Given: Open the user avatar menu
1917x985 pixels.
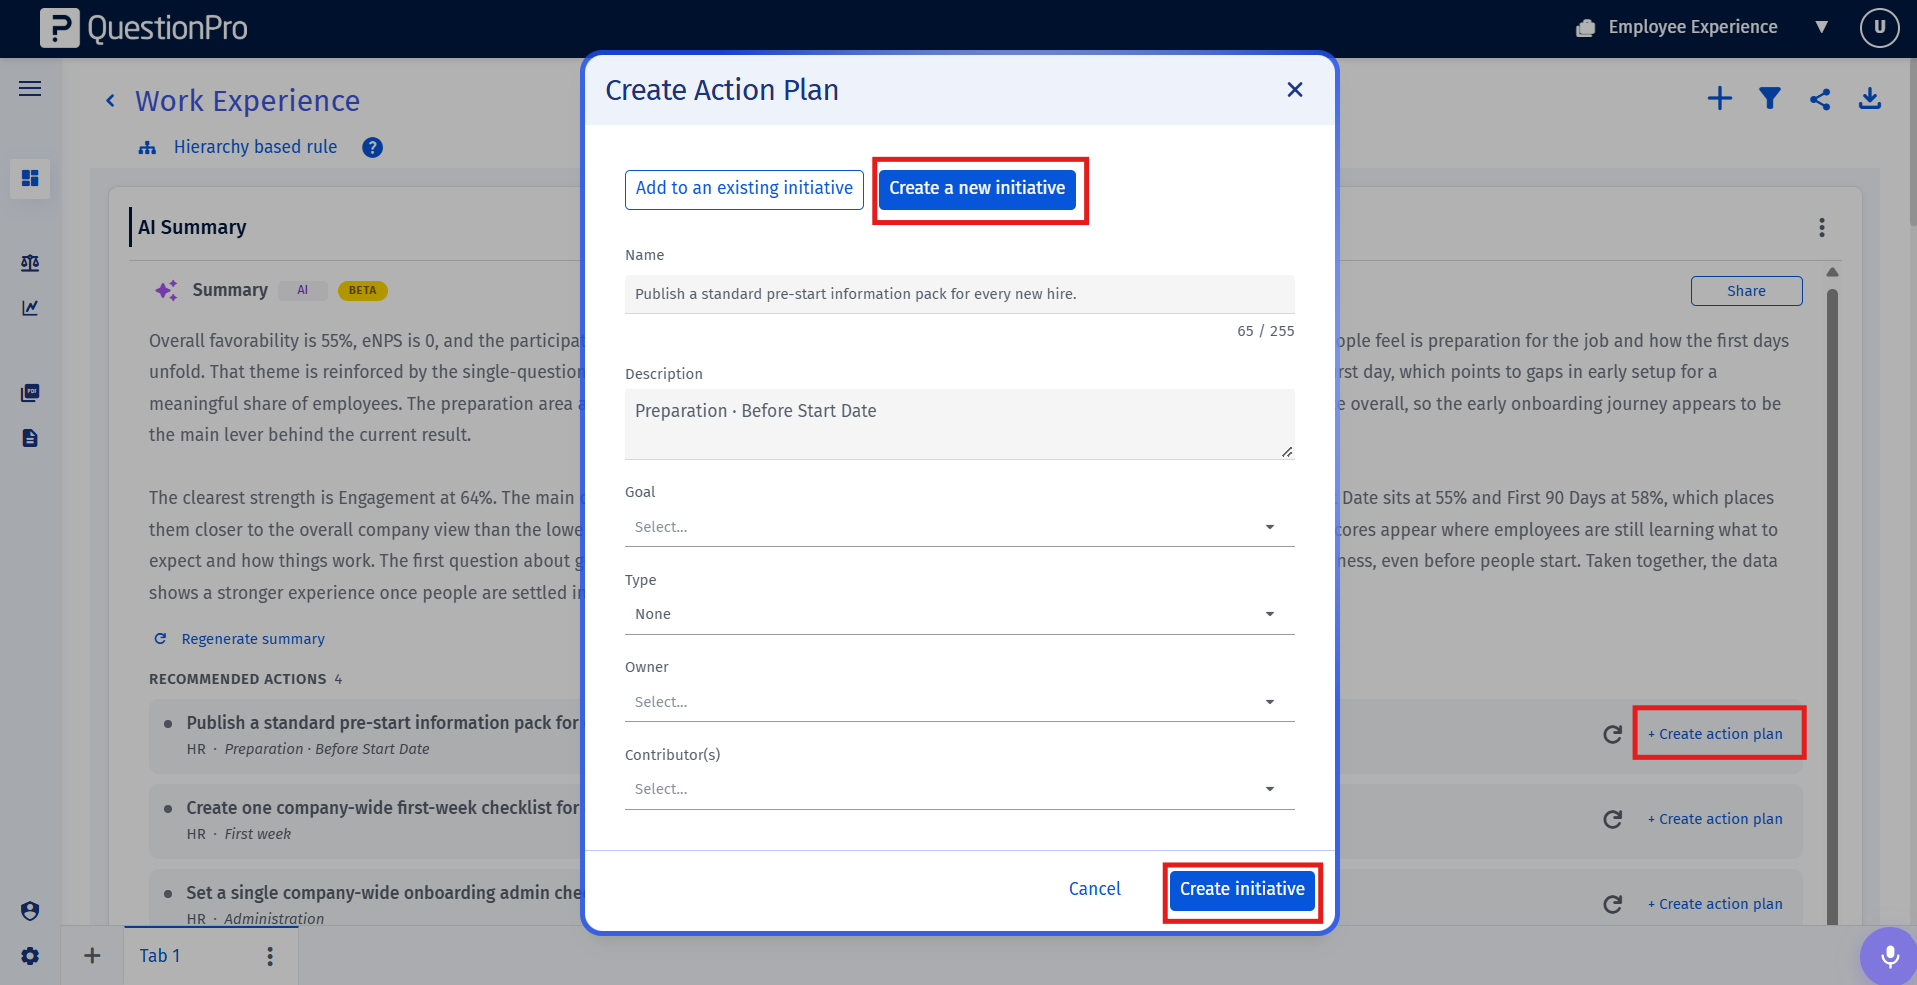Looking at the screenshot, I should (x=1879, y=28).
